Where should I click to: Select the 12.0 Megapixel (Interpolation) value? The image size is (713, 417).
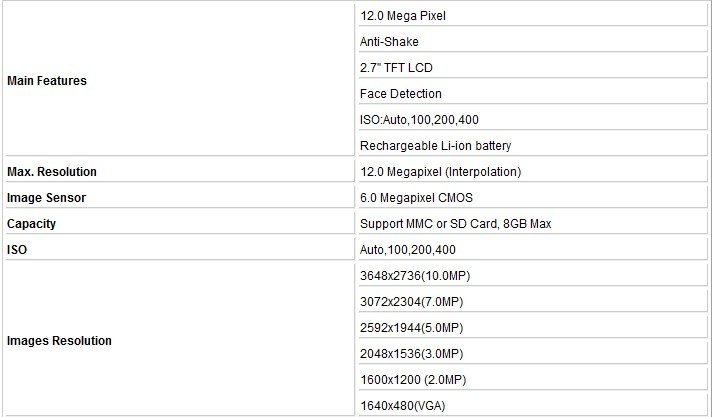(x=441, y=172)
